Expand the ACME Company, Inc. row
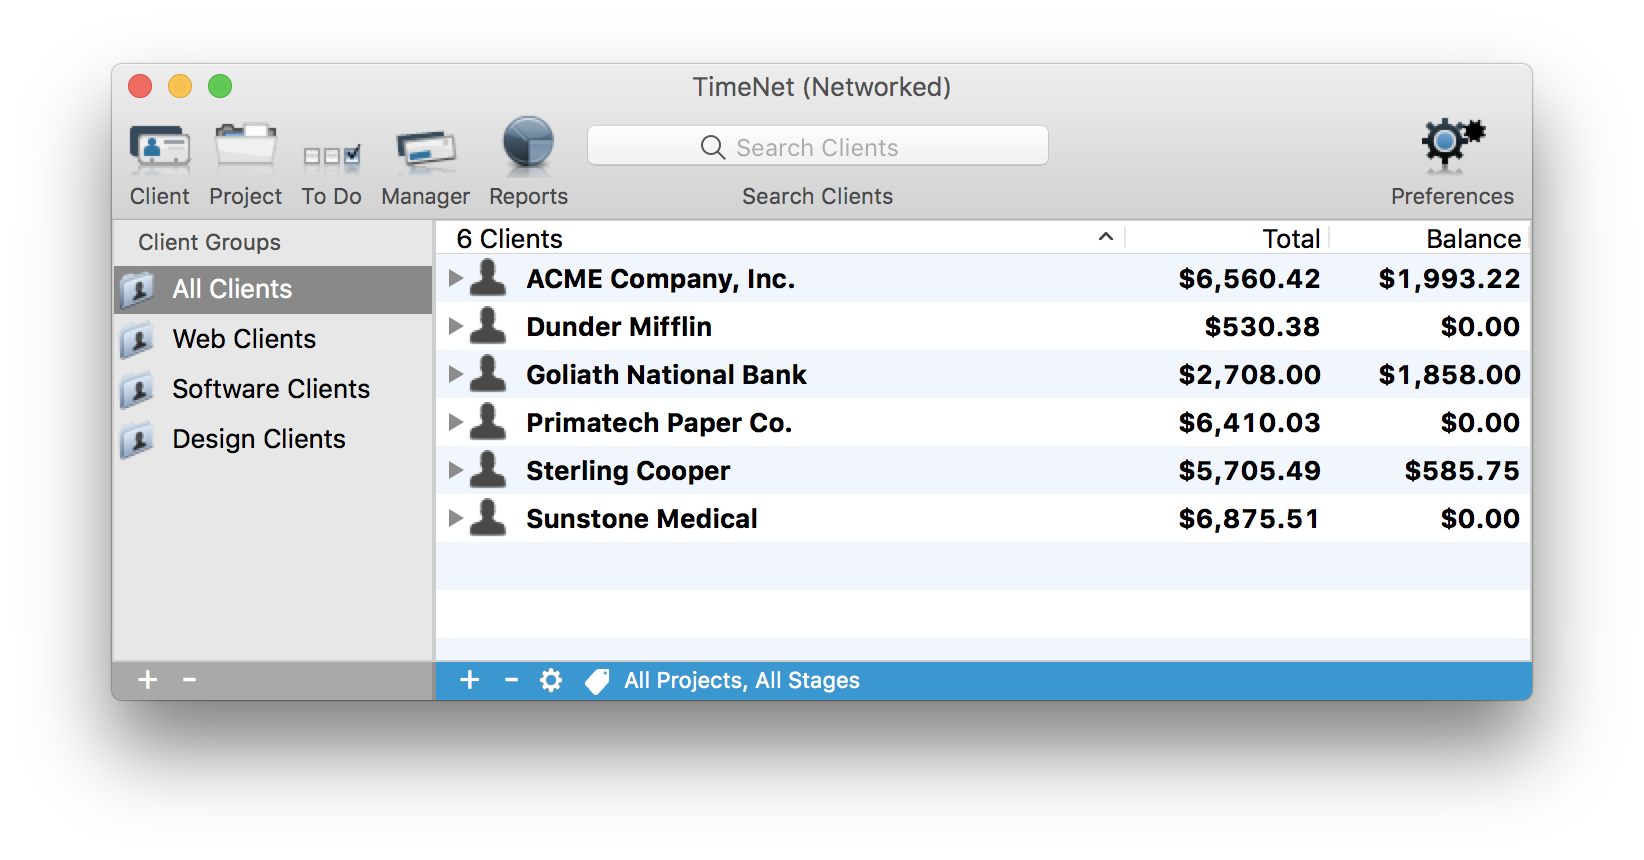This screenshot has height=860, width=1644. point(455,278)
